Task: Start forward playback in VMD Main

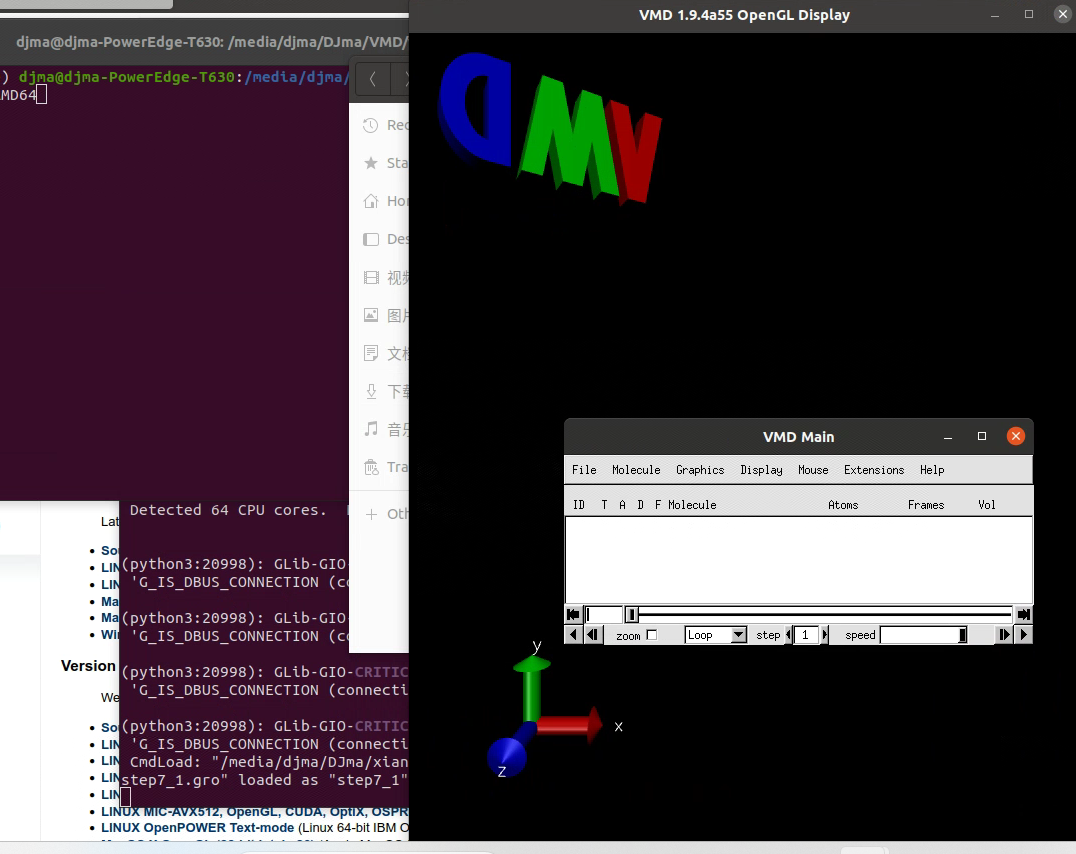Action: point(1022,634)
